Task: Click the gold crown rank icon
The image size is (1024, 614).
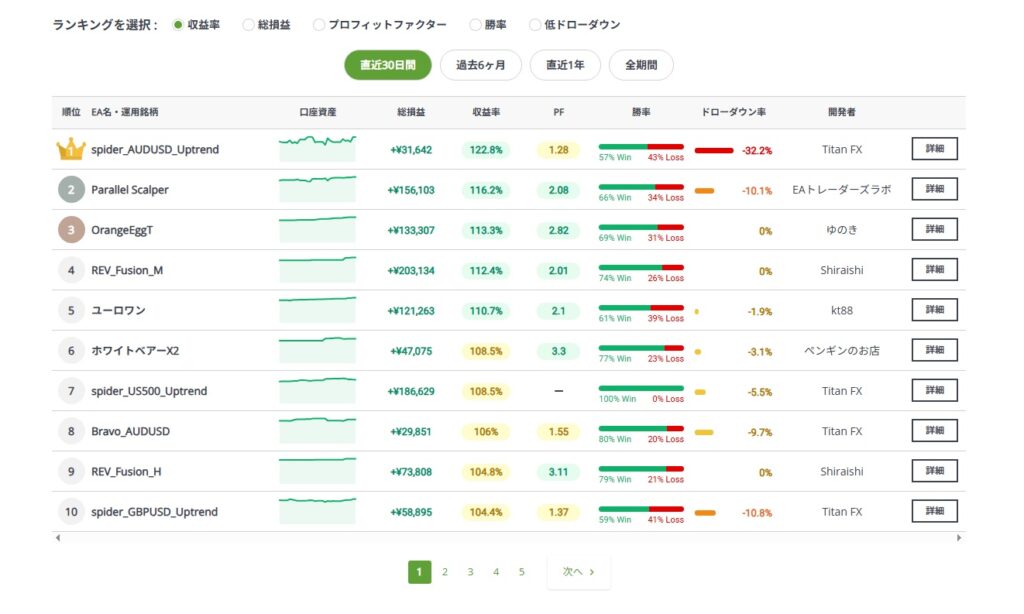Action: tap(70, 148)
